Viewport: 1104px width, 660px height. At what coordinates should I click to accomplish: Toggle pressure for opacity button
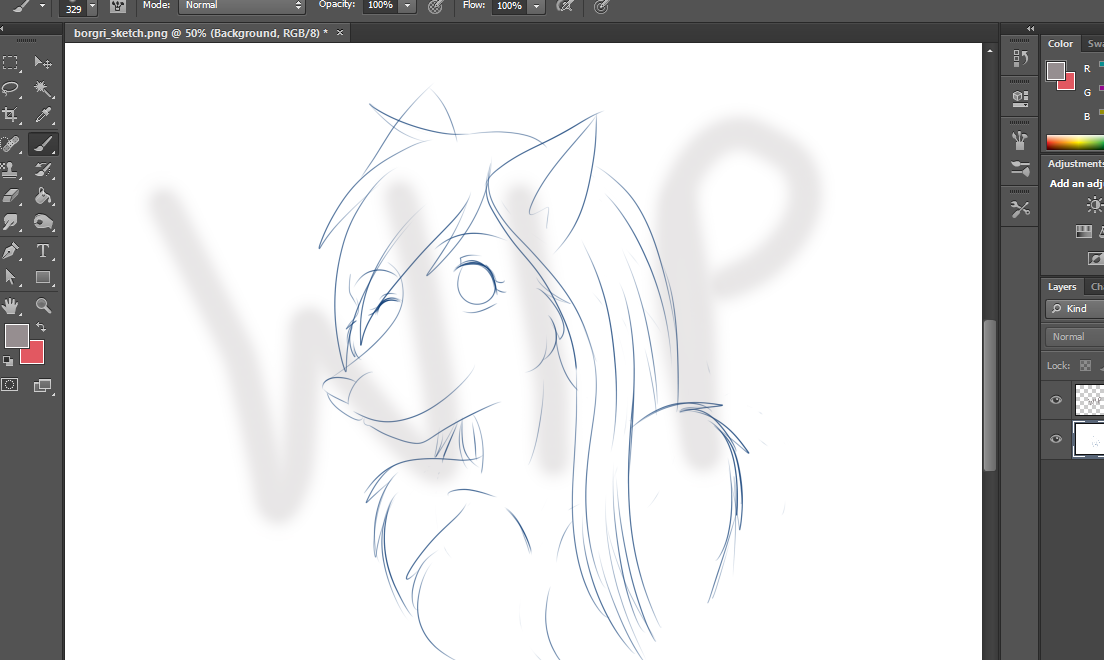435,6
